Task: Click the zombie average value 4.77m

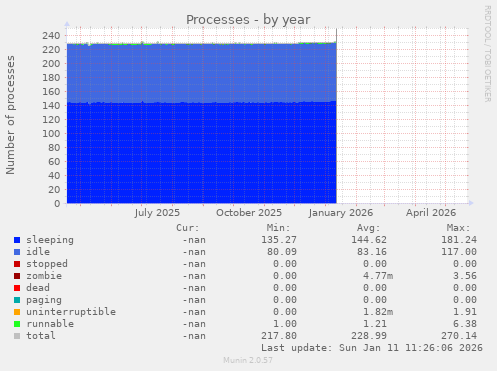Action: 378,276
